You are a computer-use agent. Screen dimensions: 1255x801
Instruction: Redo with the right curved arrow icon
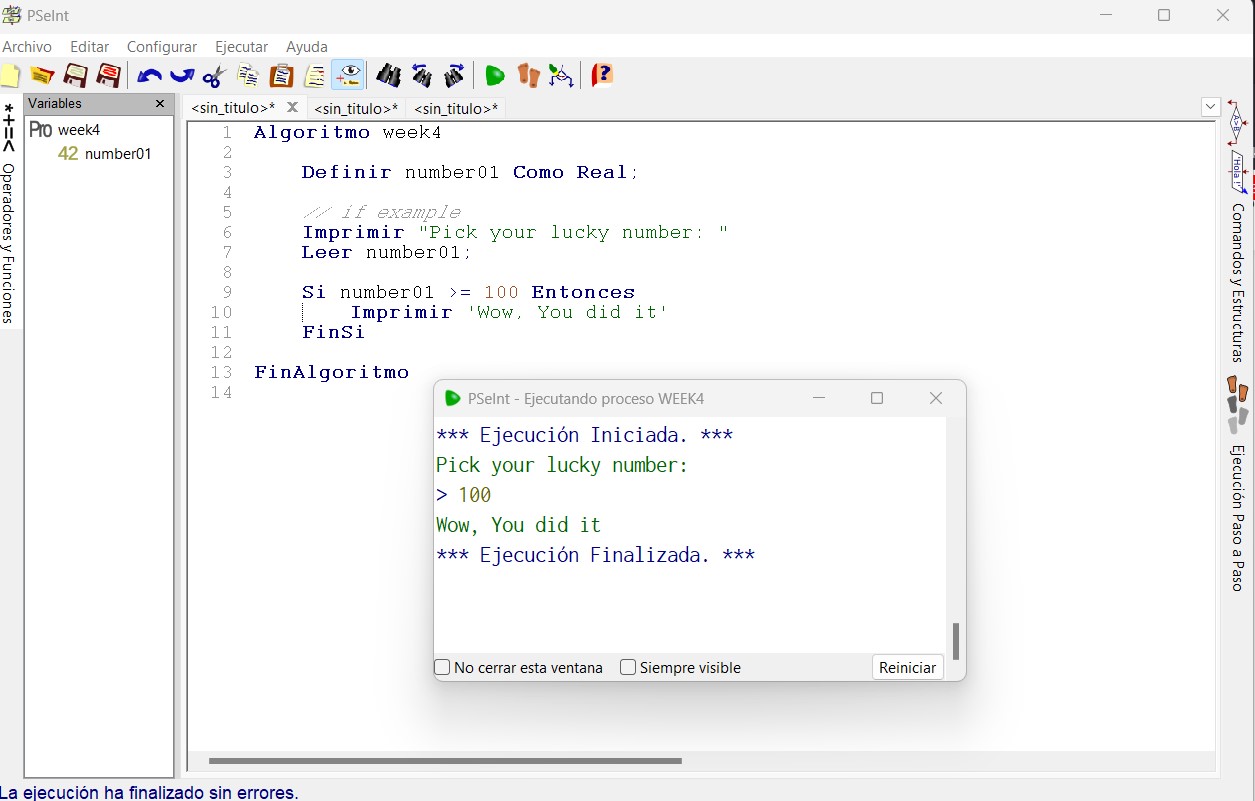point(182,76)
